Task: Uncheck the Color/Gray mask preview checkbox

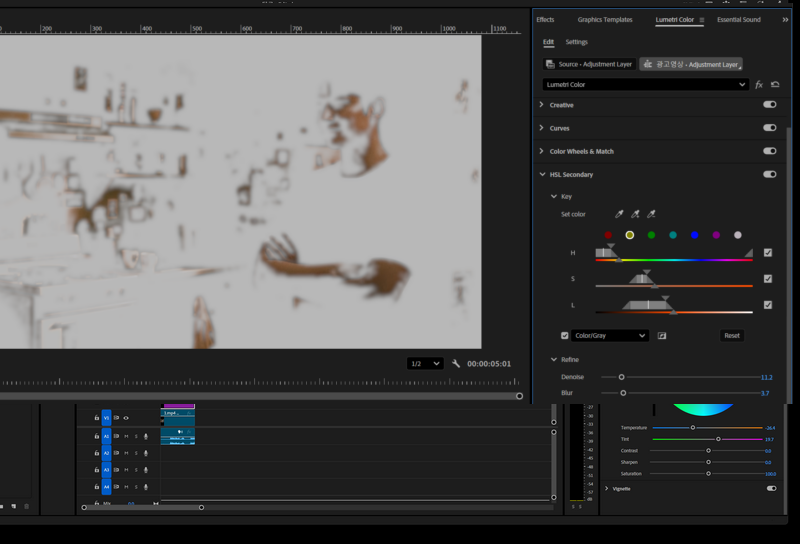Action: (565, 336)
